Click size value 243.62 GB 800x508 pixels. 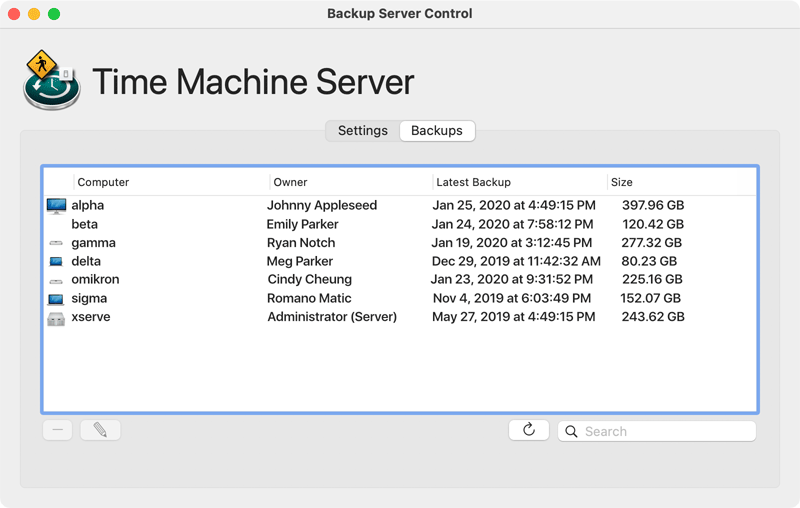click(653, 317)
